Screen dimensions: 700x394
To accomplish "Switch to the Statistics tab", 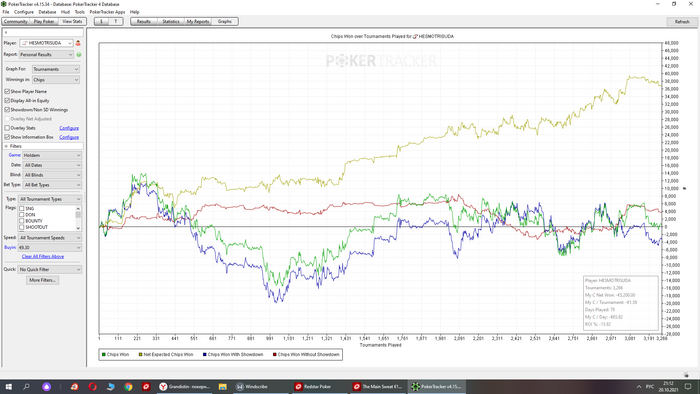I will (x=171, y=21).
